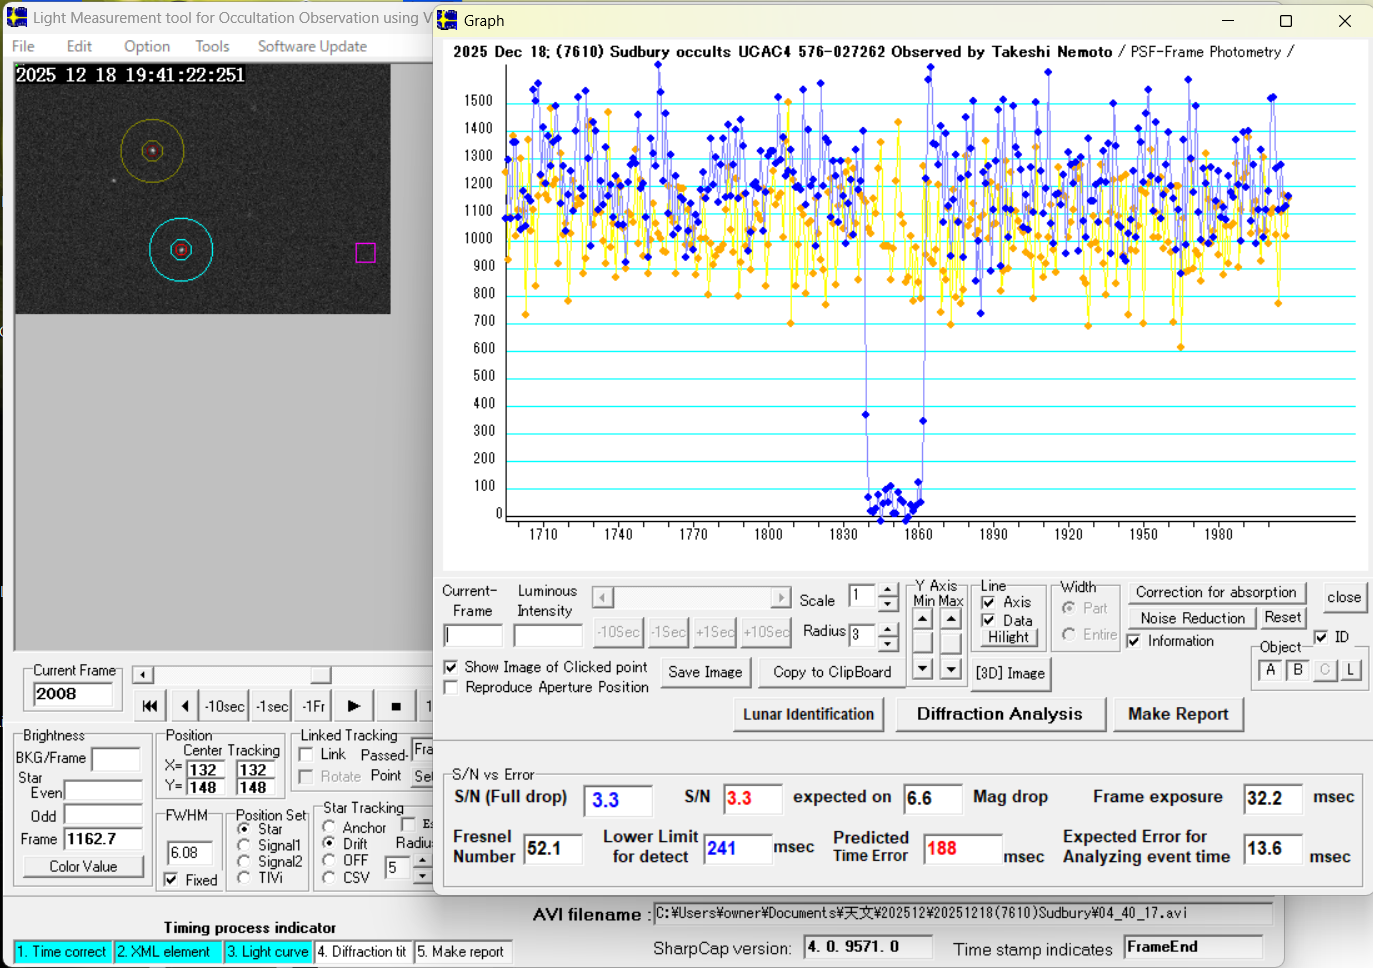
Task: Click the Y Axis Max down arrow
Action: (951, 669)
